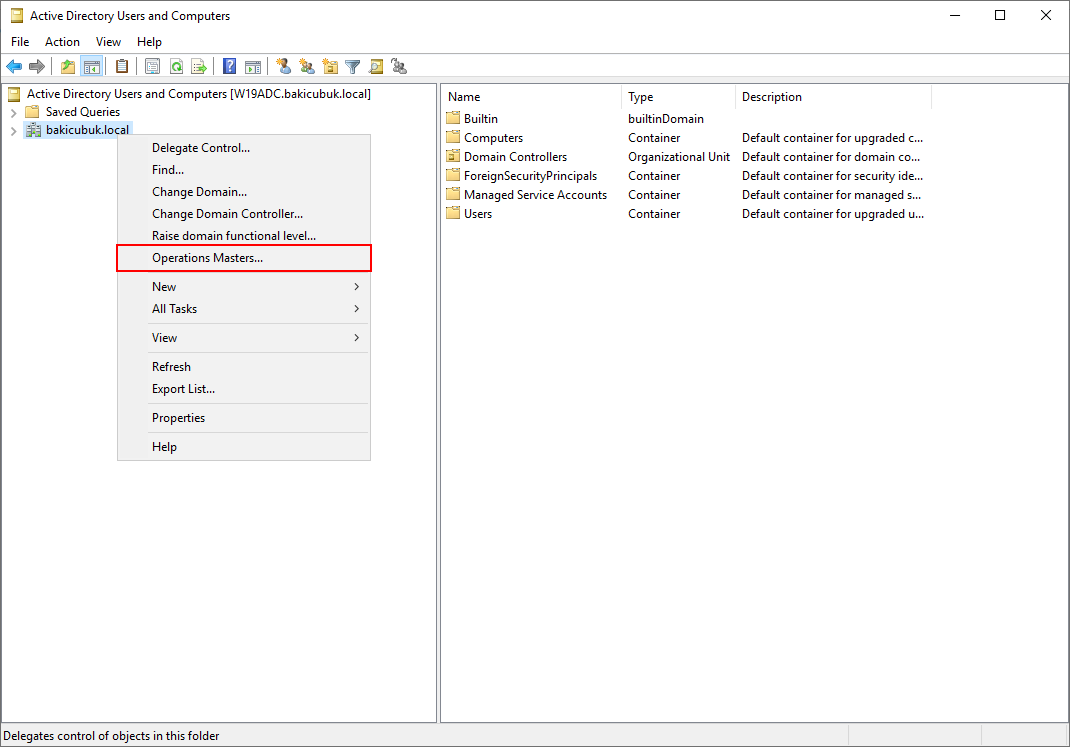
Task: Choose Help at the bottom of the context menu
Action: click(x=244, y=447)
